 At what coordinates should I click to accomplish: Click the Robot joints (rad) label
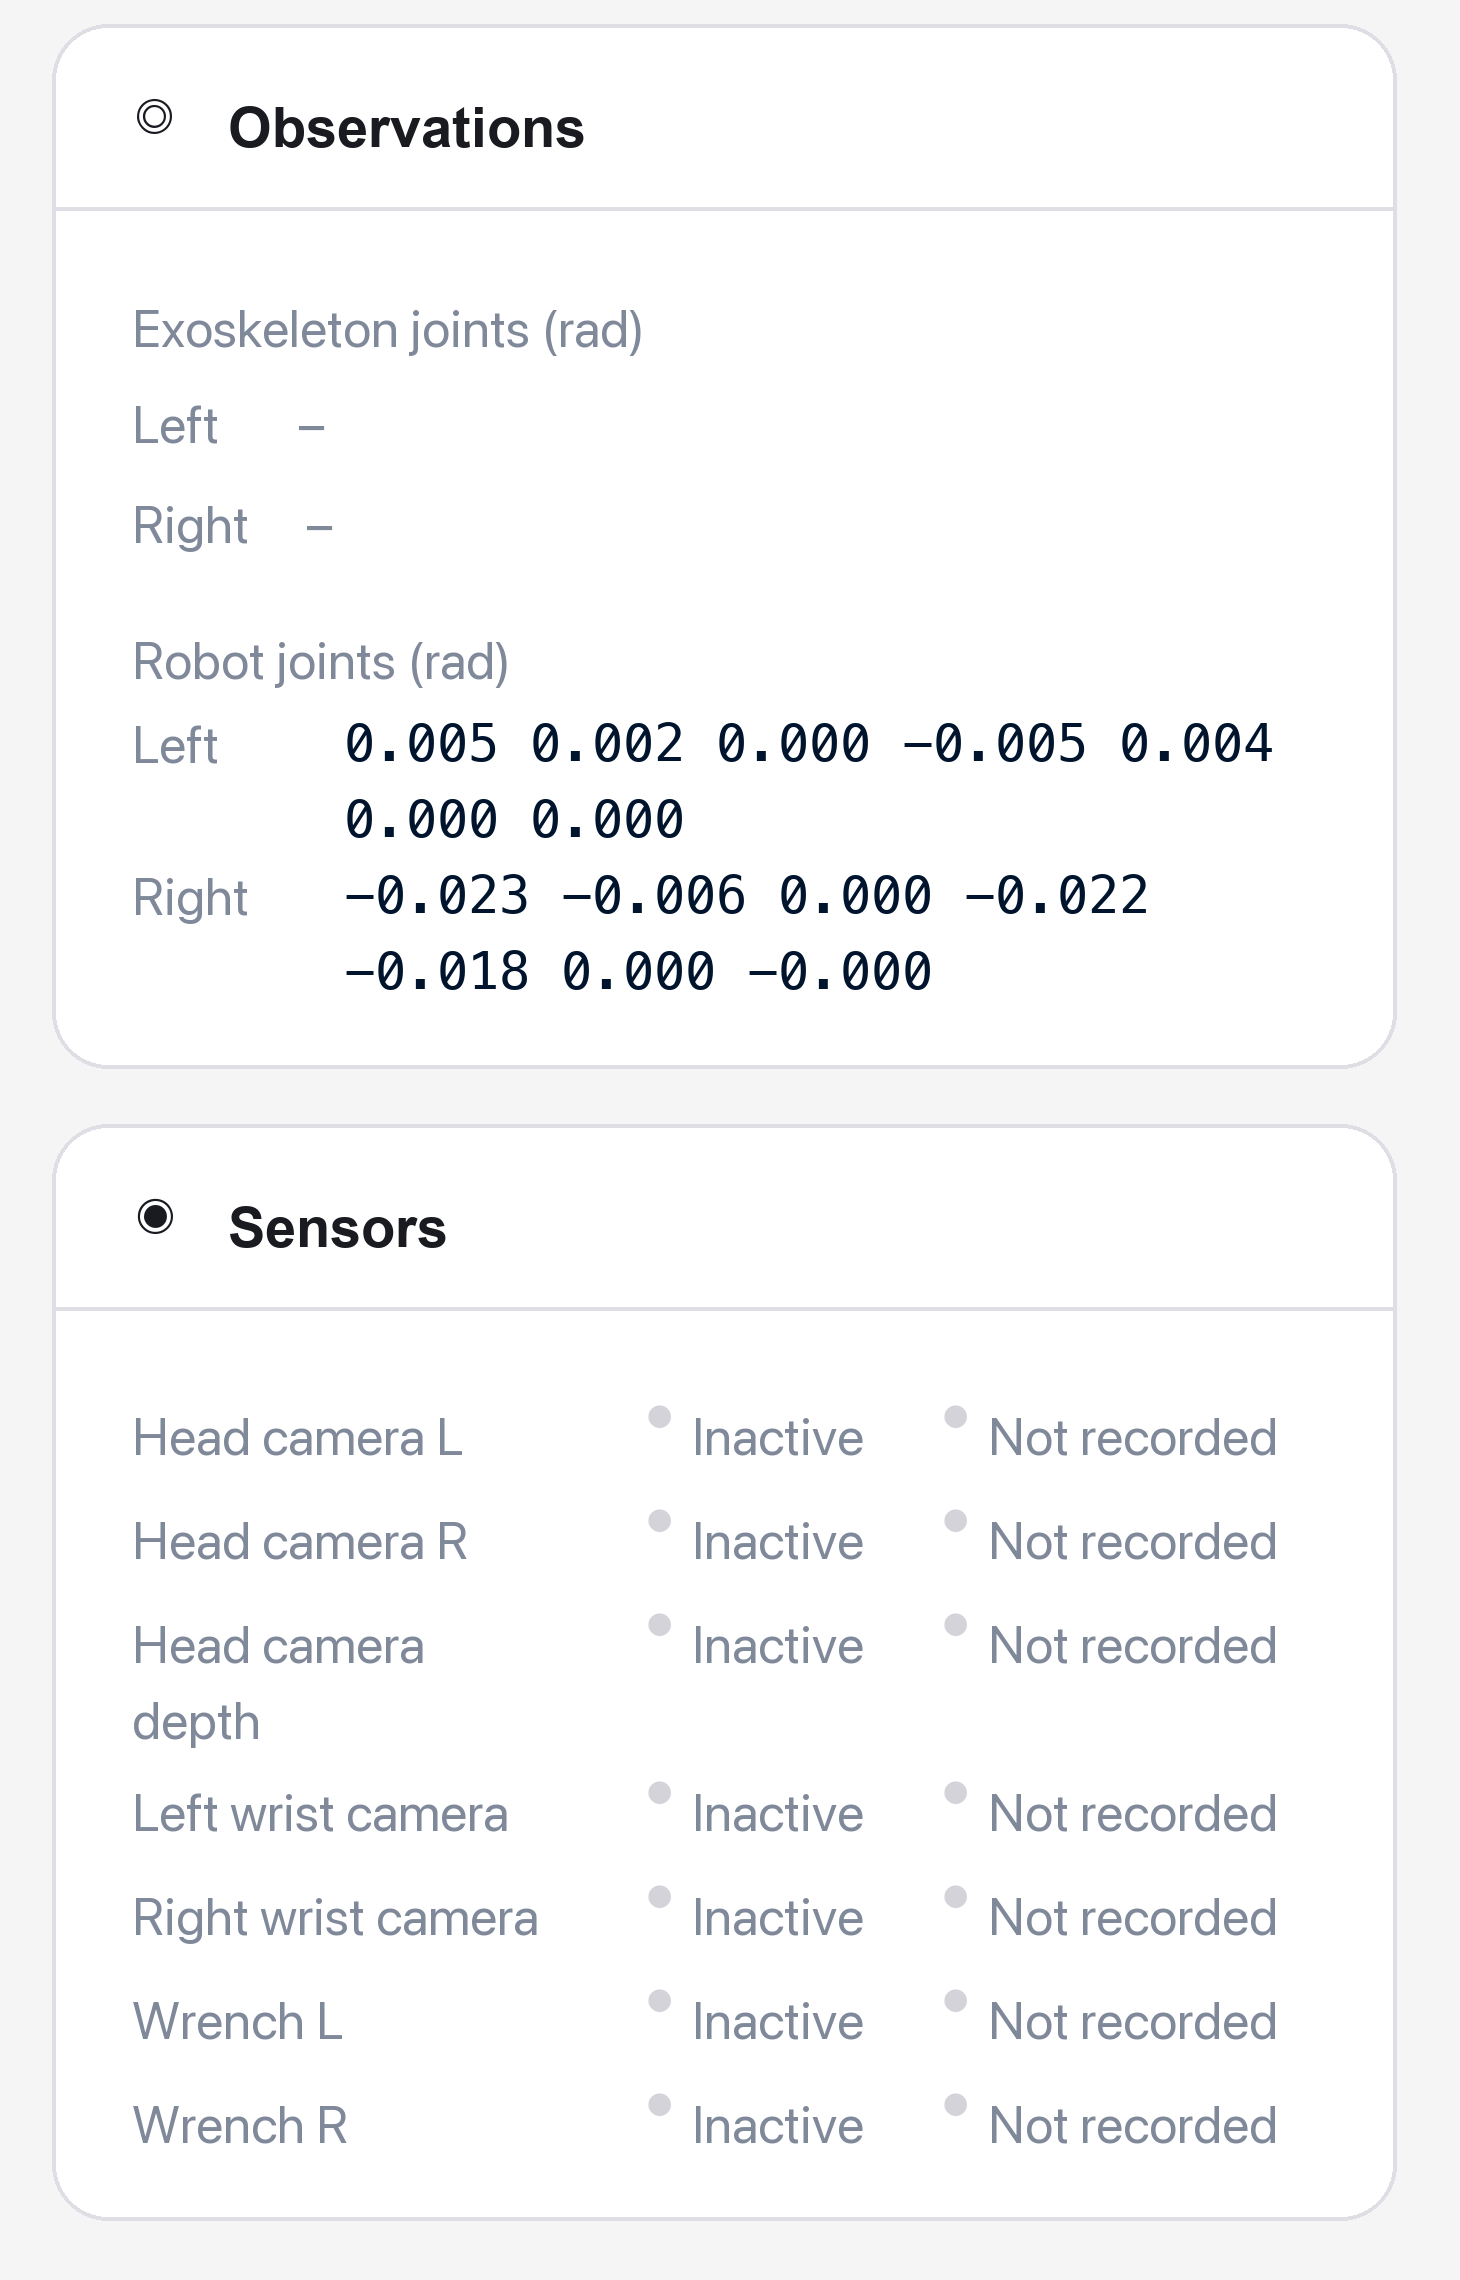click(321, 663)
